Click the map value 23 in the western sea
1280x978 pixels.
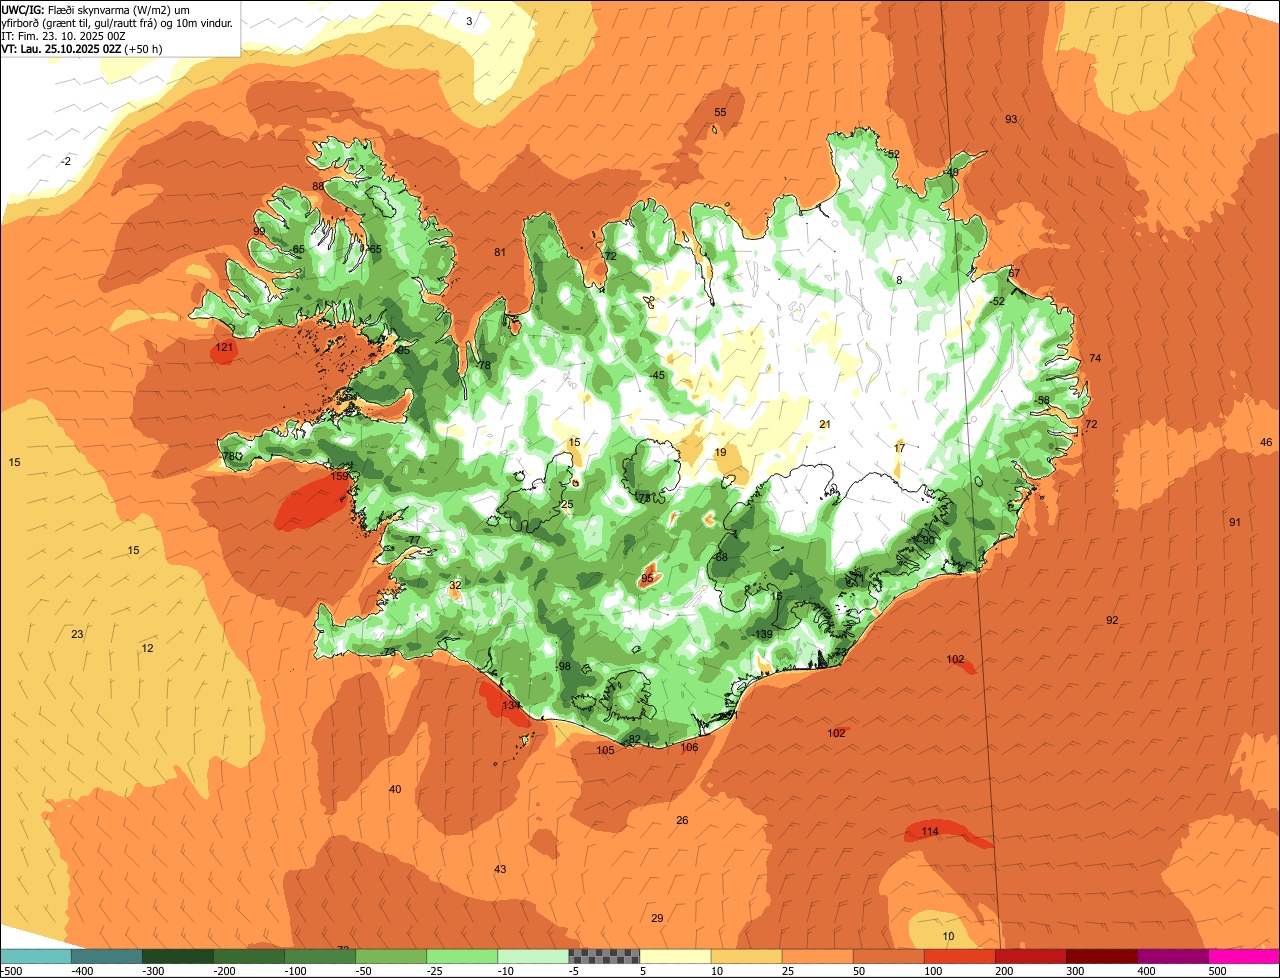[77, 635]
